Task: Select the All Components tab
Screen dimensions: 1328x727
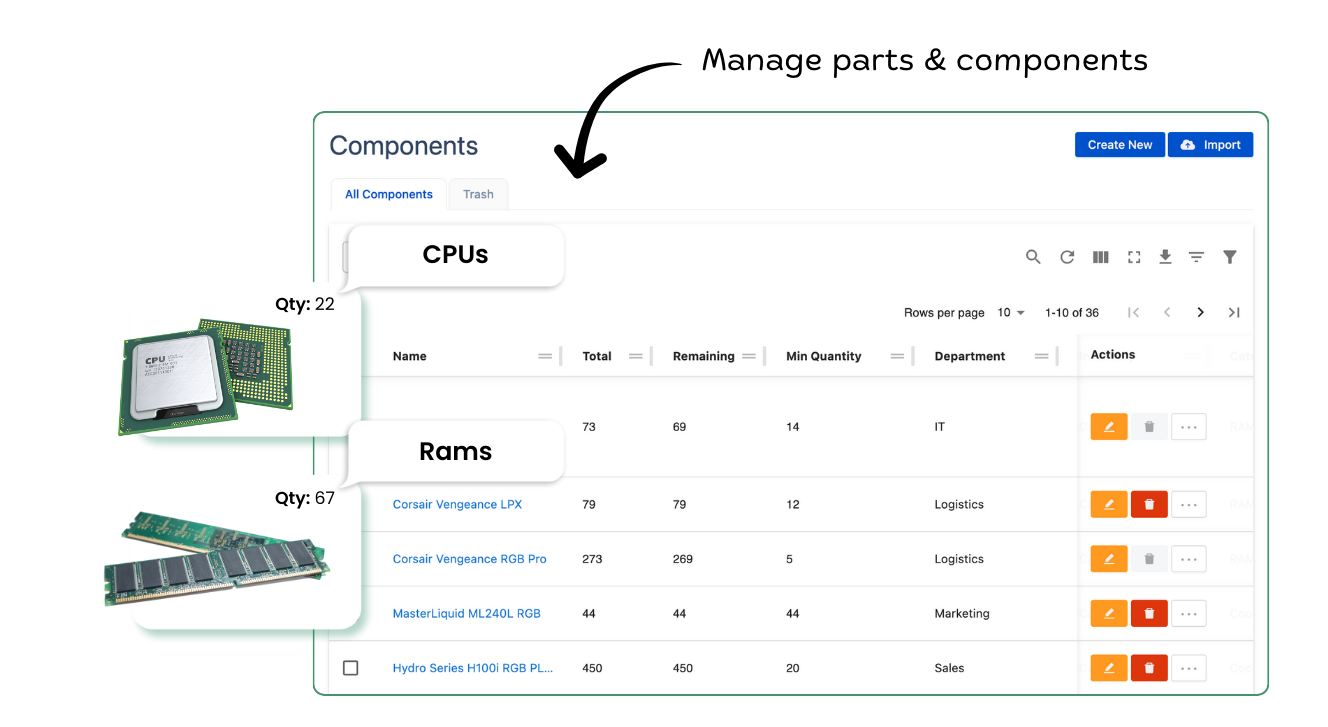Action: click(389, 194)
